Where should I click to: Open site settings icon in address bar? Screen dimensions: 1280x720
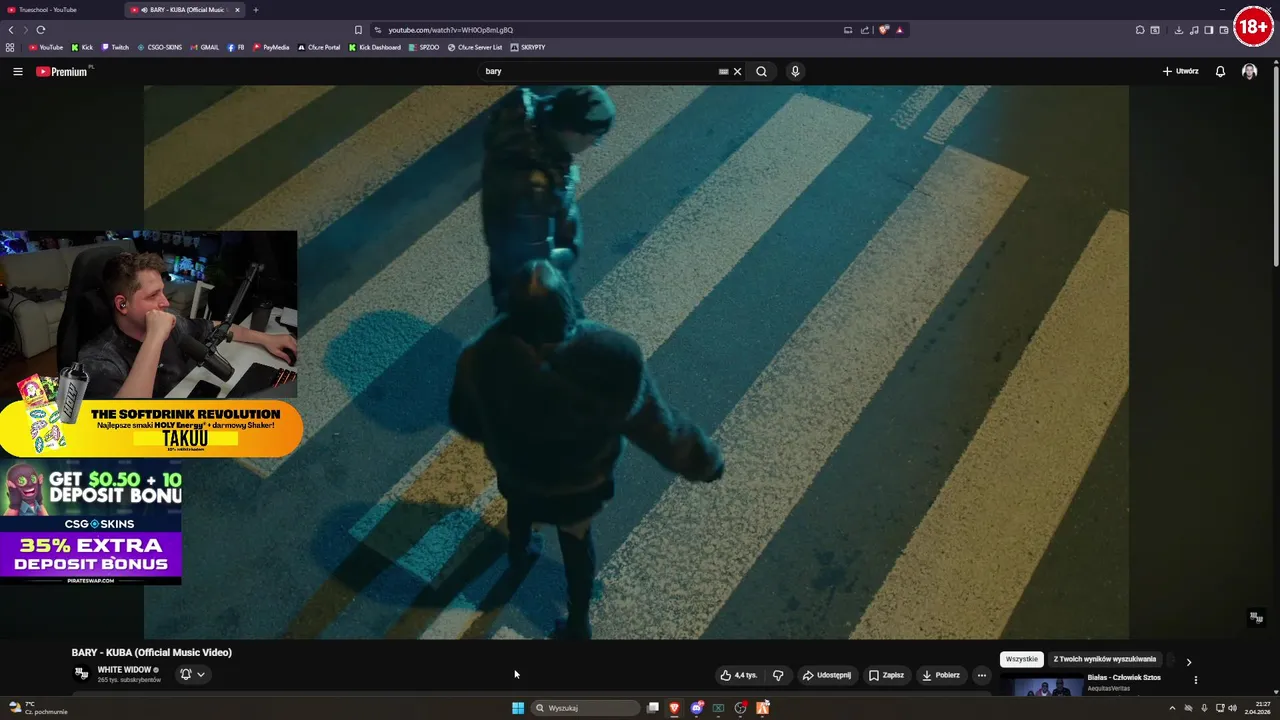(377, 30)
